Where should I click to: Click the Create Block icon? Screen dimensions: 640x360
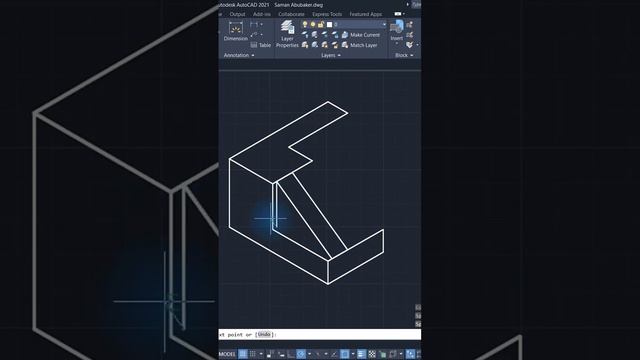click(409, 24)
